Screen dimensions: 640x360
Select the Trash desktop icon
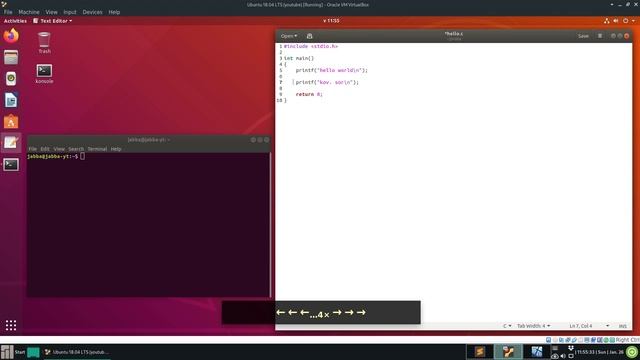44,43
